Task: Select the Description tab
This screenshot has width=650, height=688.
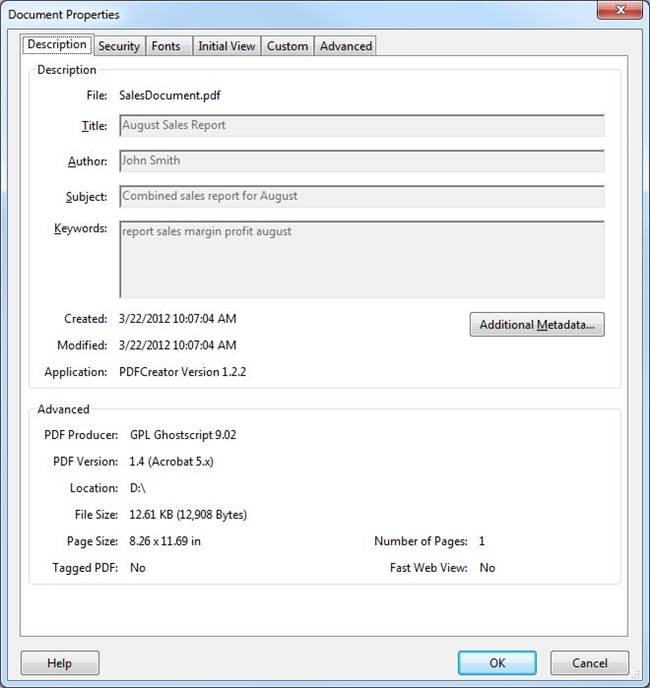Action: (57, 45)
